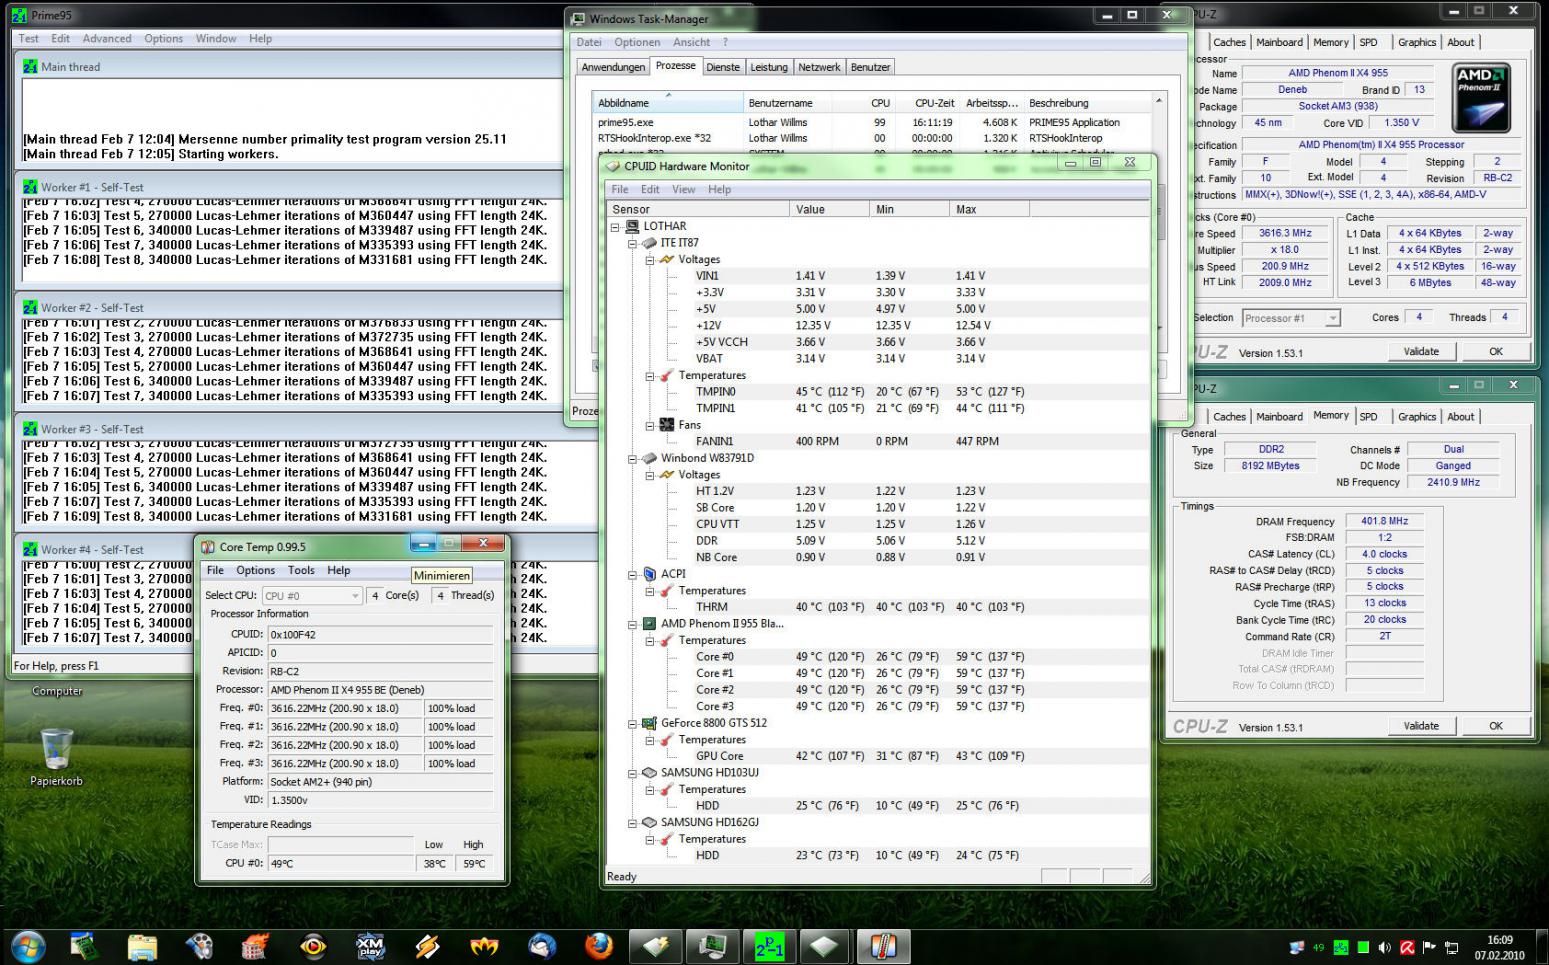Image resolution: width=1549 pixels, height=965 pixels.
Task: Click the volume speaker tray icon
Action: coord(1385,947)
